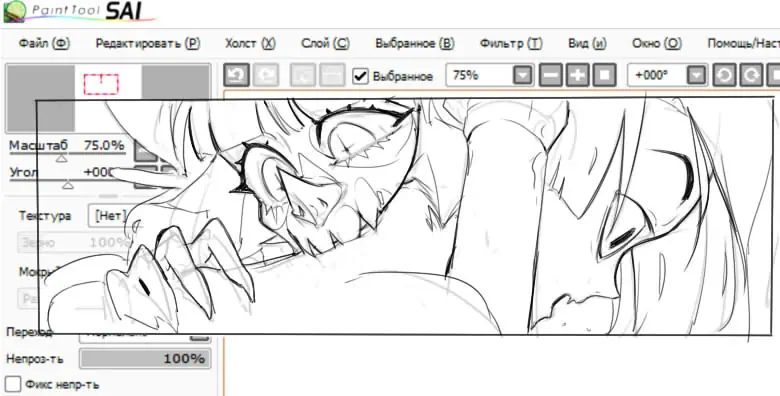The width and height of the screenshot is (780, 396).
Task: Click the Масштаб slider handle
Action: [x=62, y=158]
